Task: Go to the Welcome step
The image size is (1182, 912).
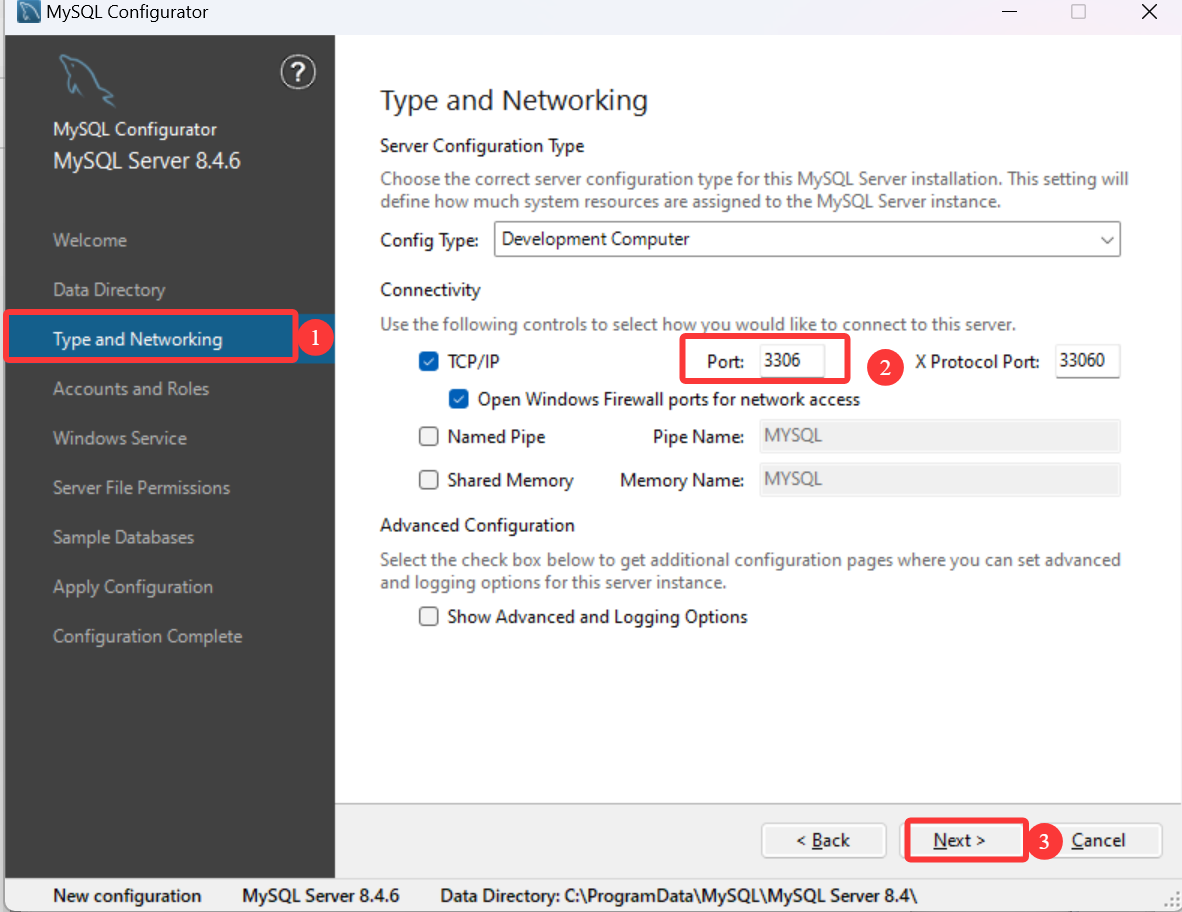Action: point(90,240)
